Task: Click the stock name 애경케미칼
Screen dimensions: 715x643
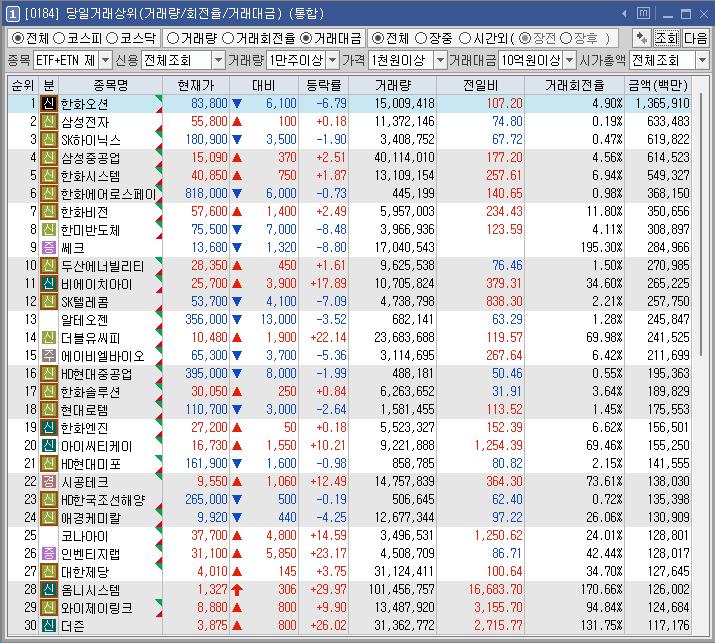Action: pyautogui.click(x=91, y=518)
